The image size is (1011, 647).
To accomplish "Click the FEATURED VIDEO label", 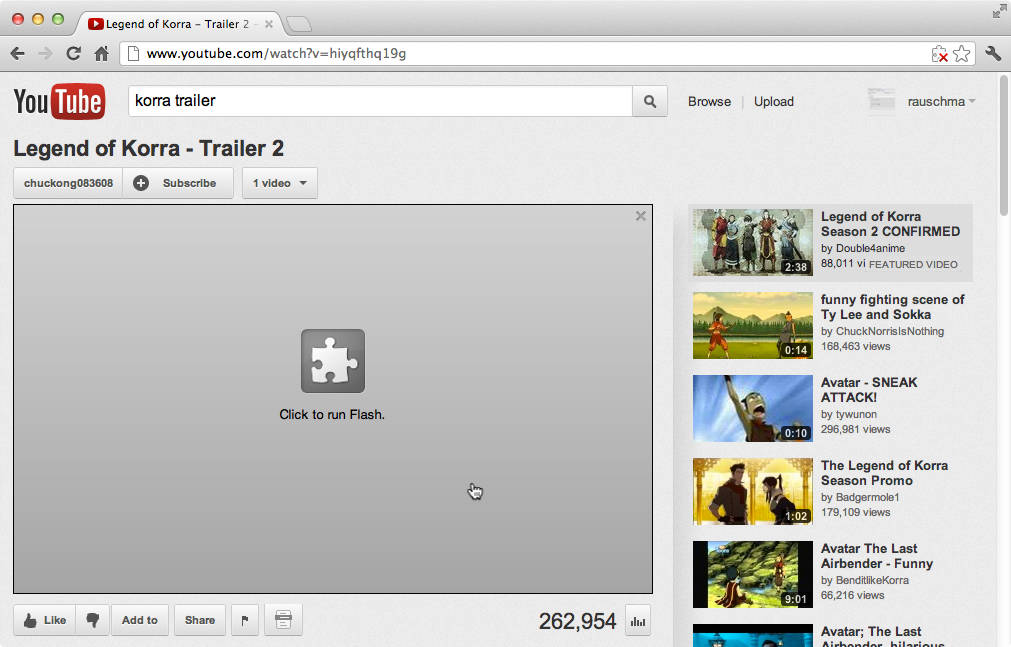I will click(913, 264).
